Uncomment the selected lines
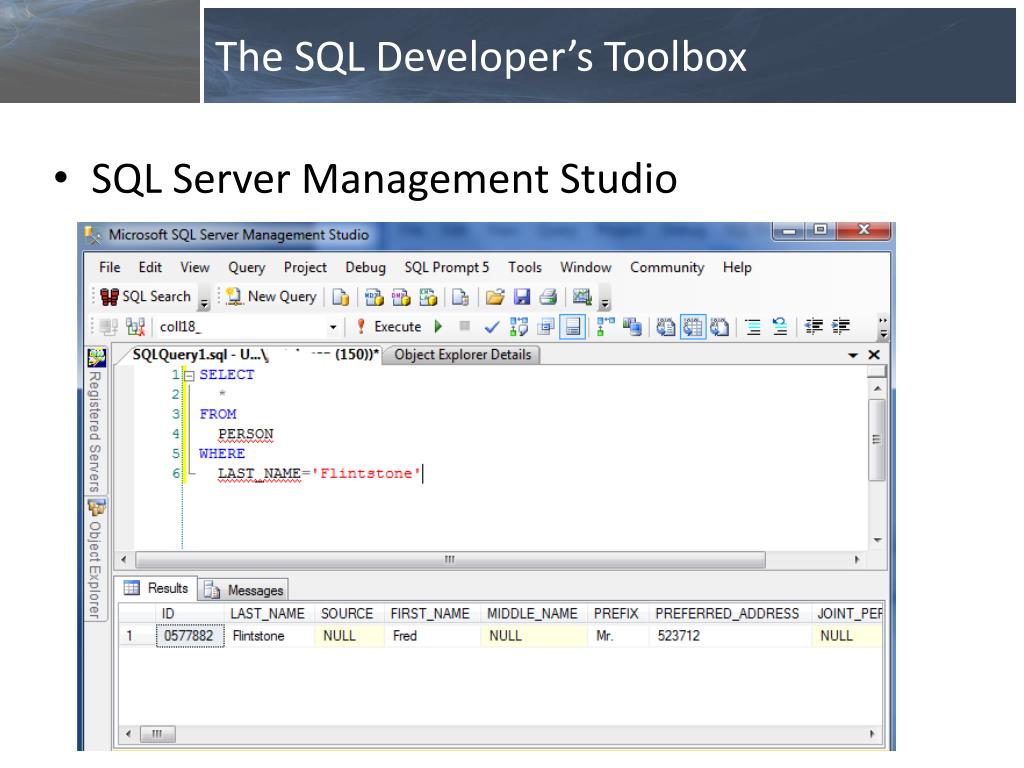The width and height of the screenshot is (1024, 768). tap(780, 327)
